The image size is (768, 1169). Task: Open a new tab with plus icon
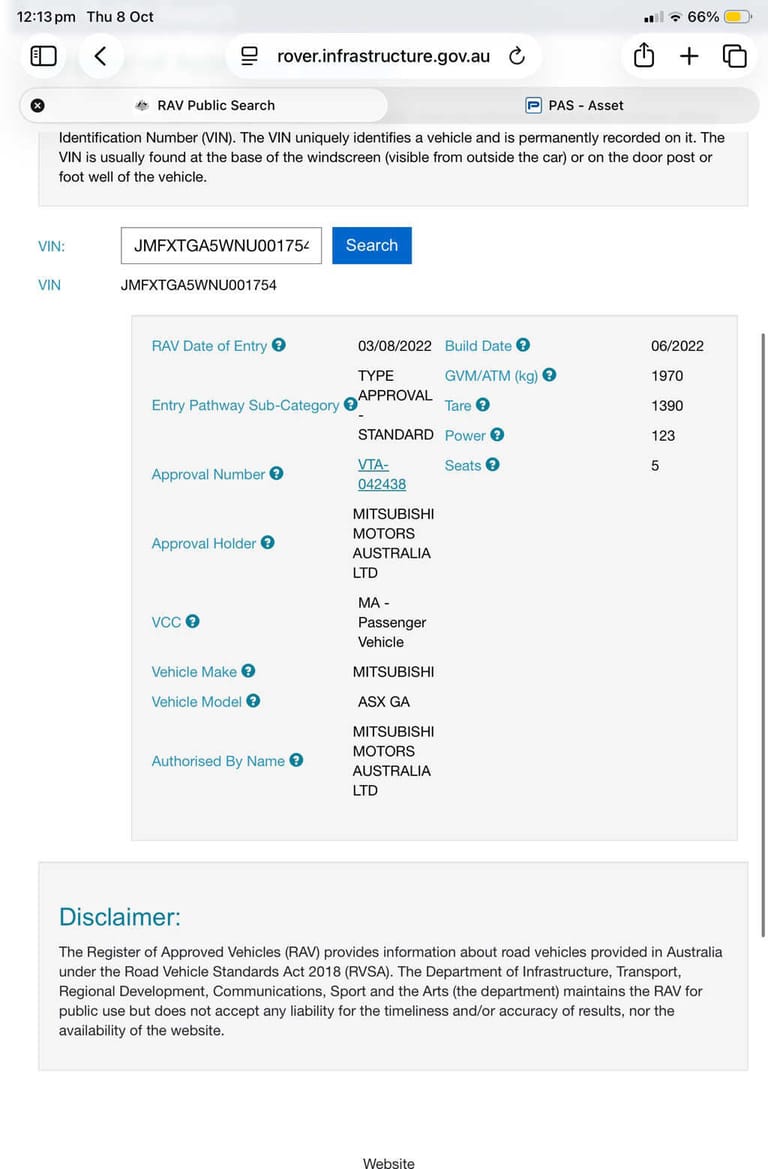point(689,56)
